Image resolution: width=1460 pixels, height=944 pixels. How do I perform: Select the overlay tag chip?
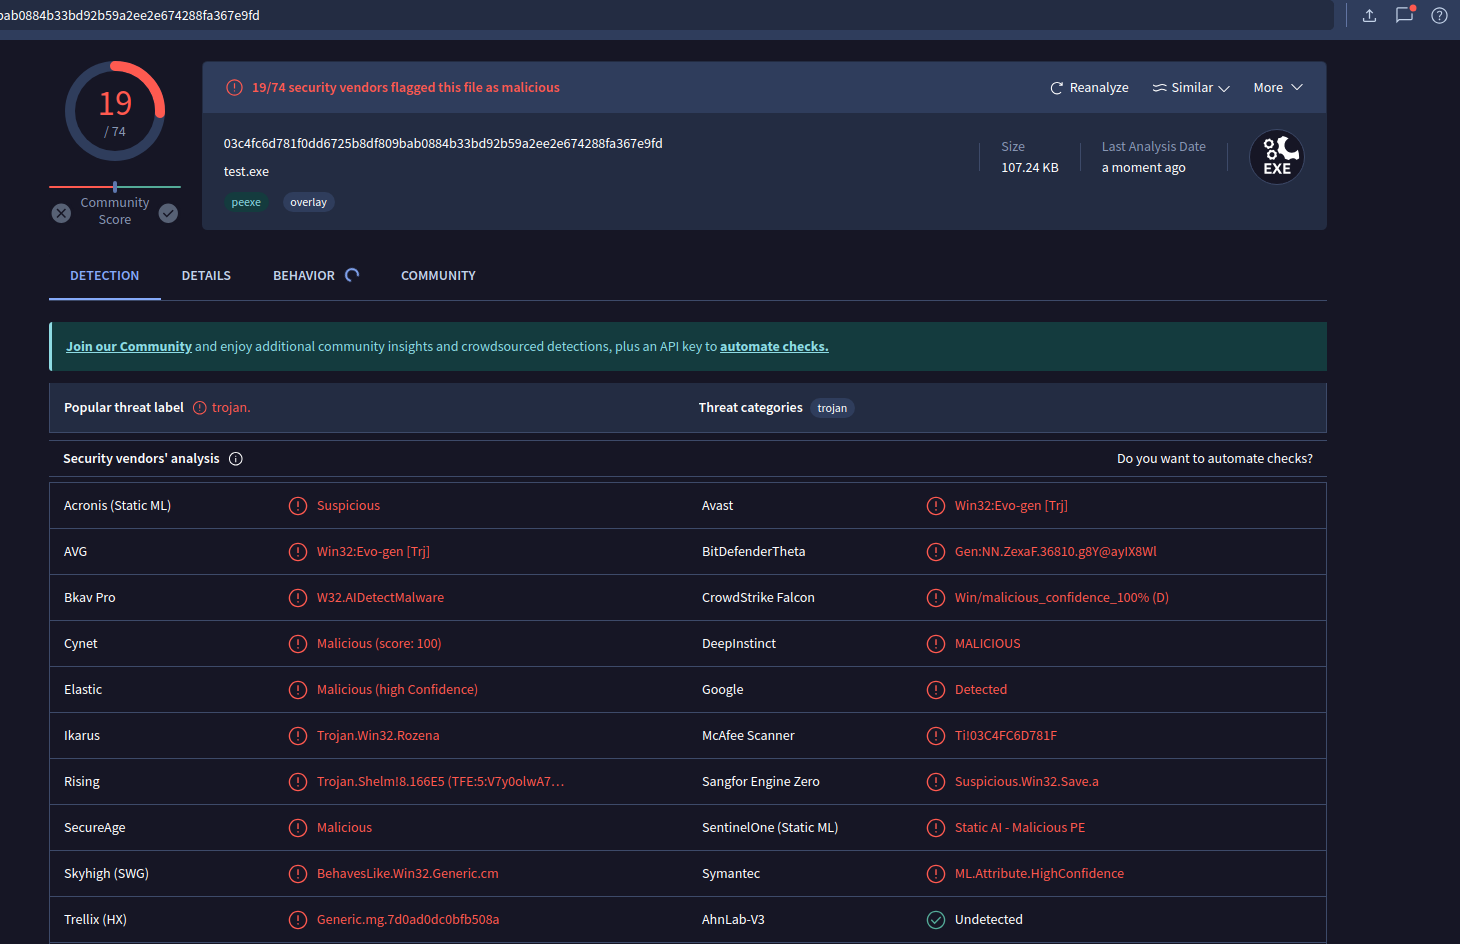[308, 203]
